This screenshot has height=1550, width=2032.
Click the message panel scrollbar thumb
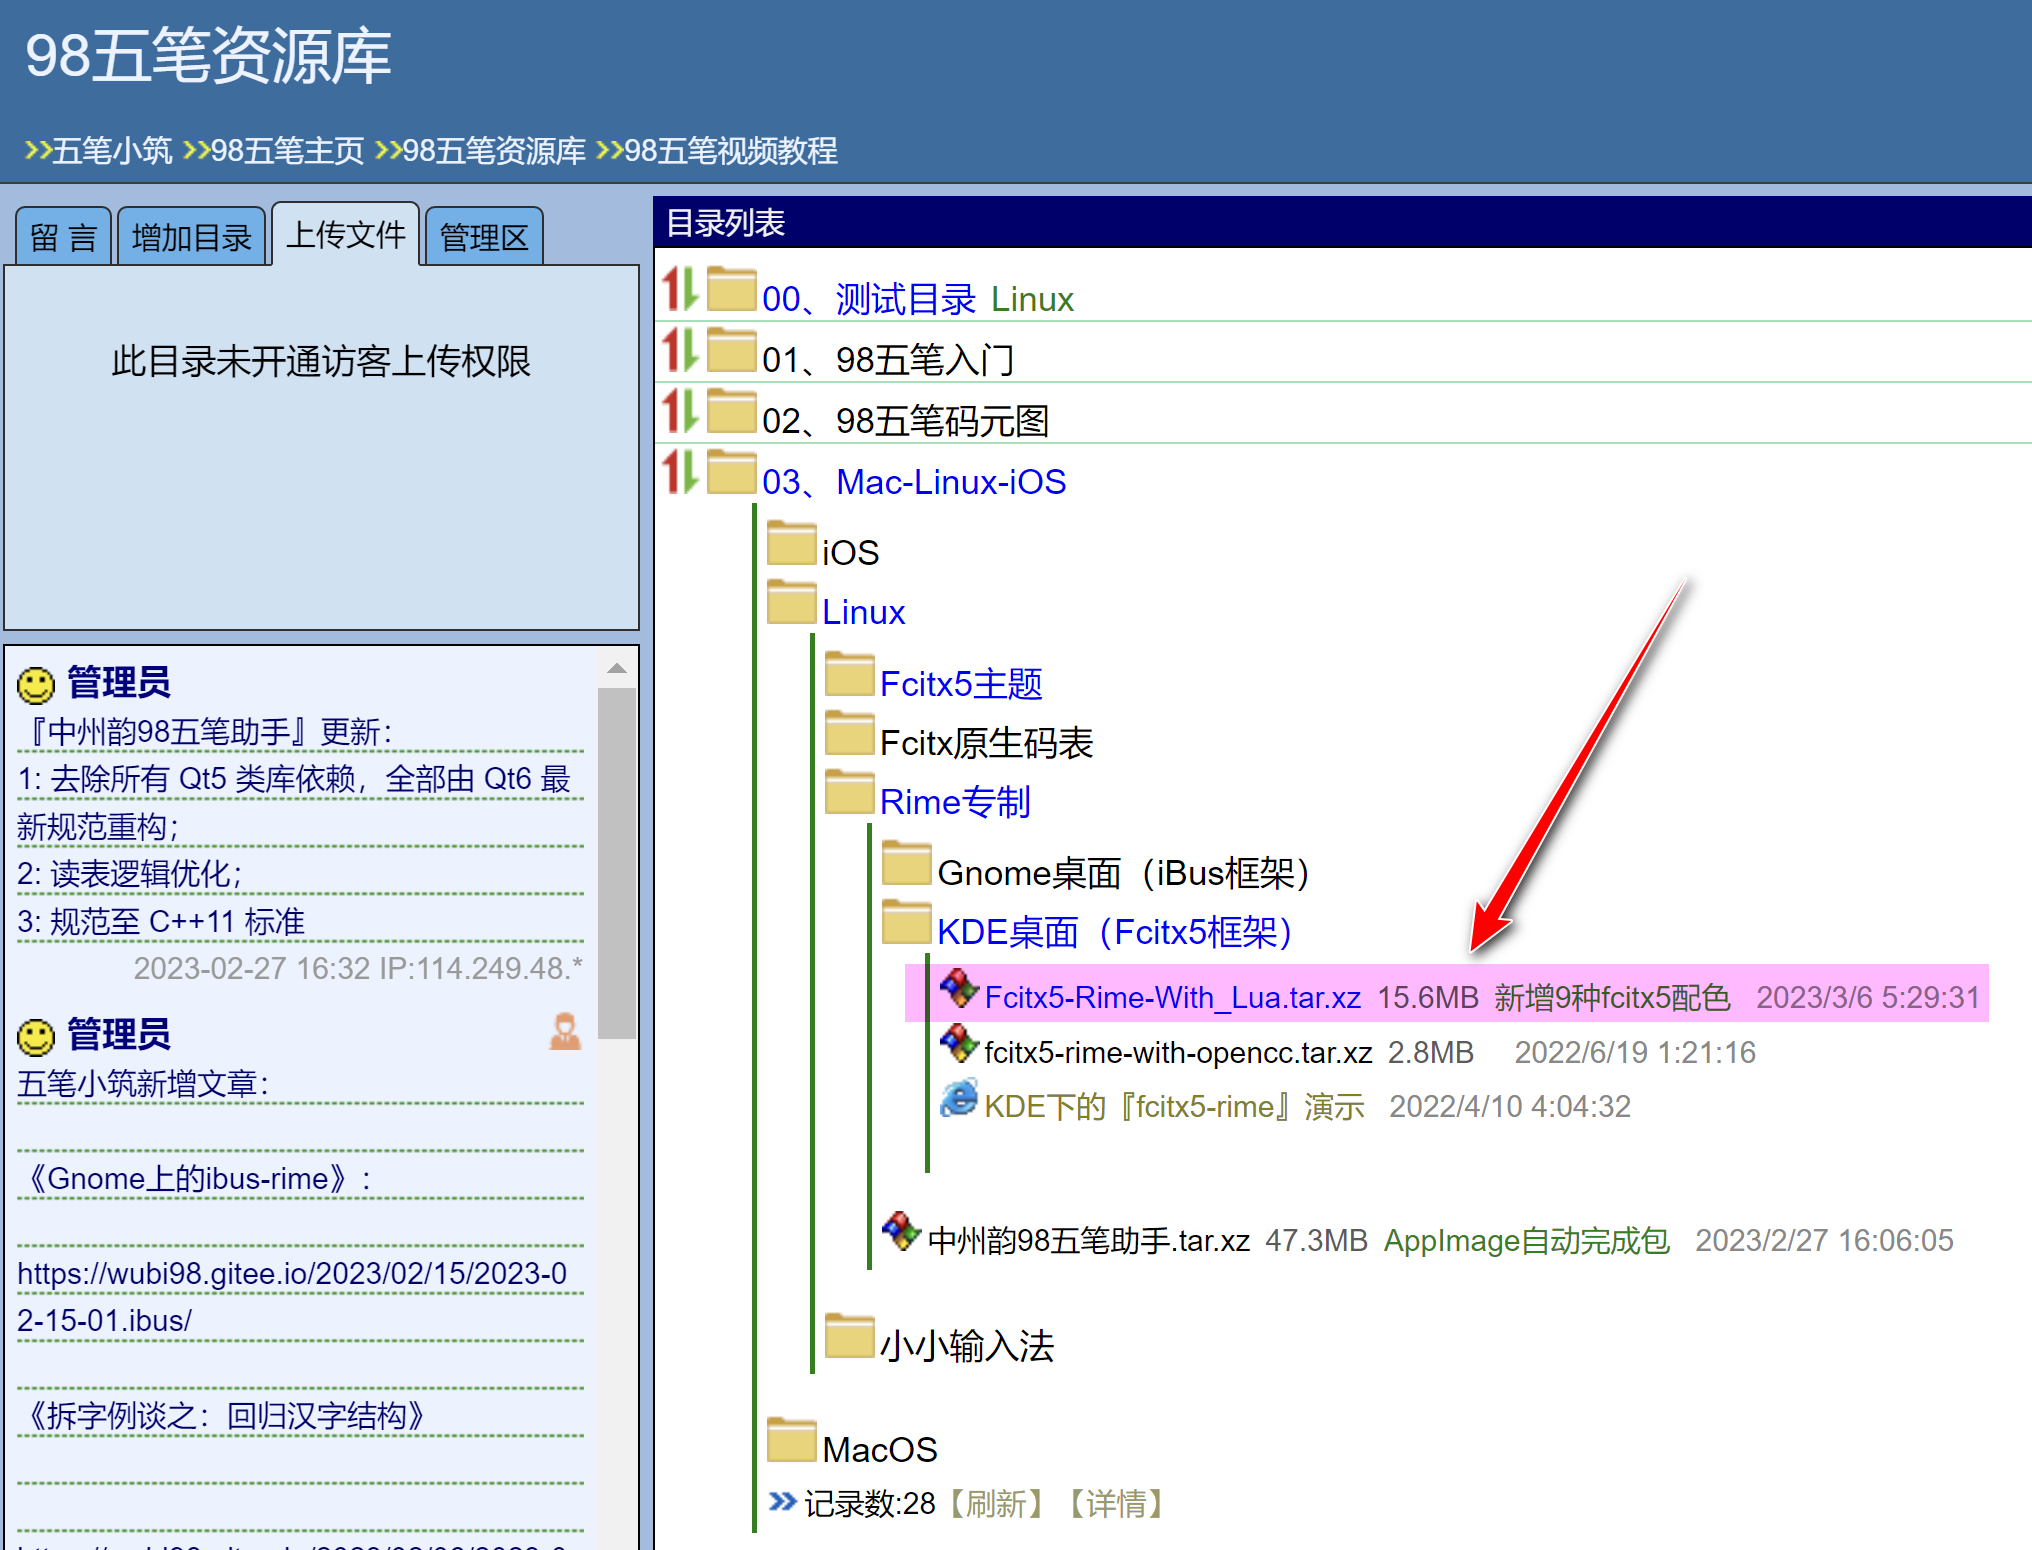[x=617, y=864]
